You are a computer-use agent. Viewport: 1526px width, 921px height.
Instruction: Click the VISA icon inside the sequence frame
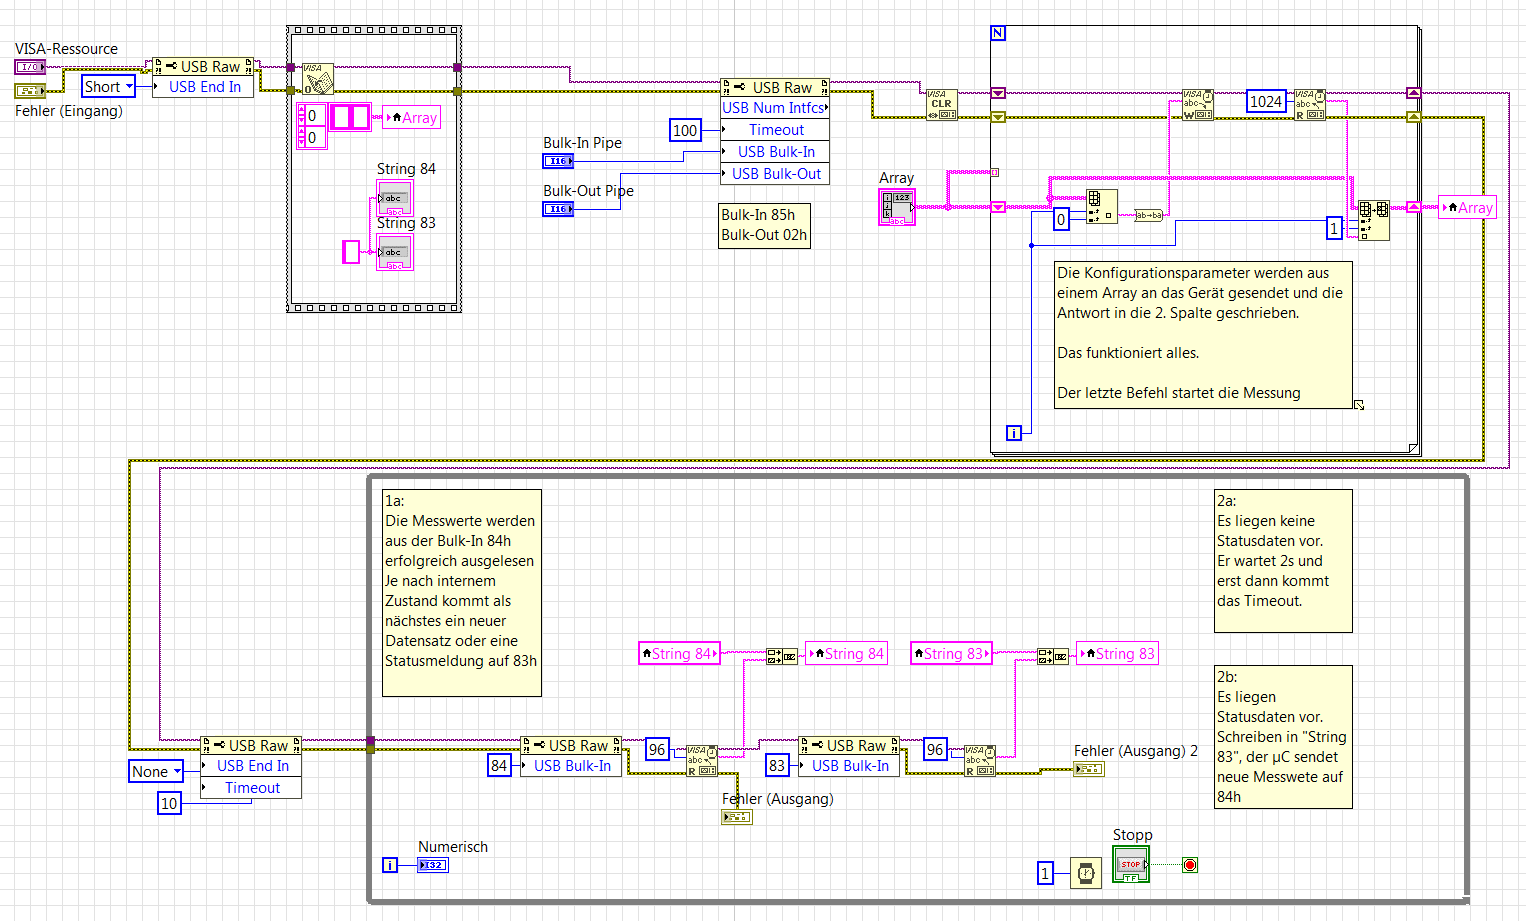point(318,79)
